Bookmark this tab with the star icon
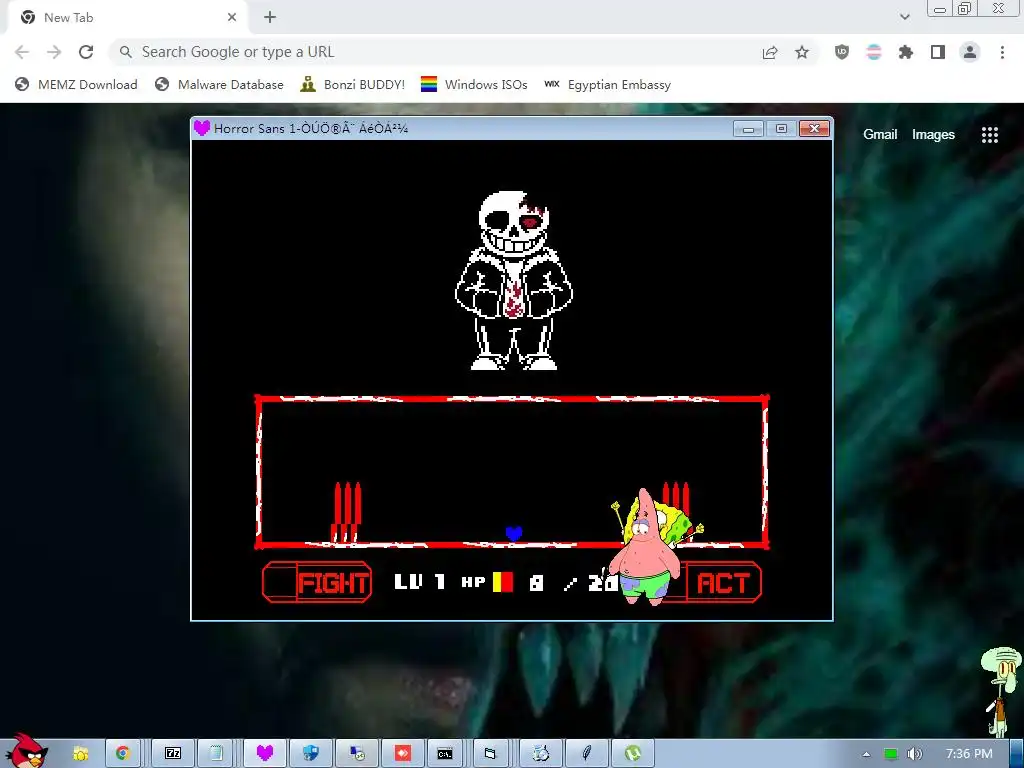Screen dimensions: 1024x768 point(802,52)
